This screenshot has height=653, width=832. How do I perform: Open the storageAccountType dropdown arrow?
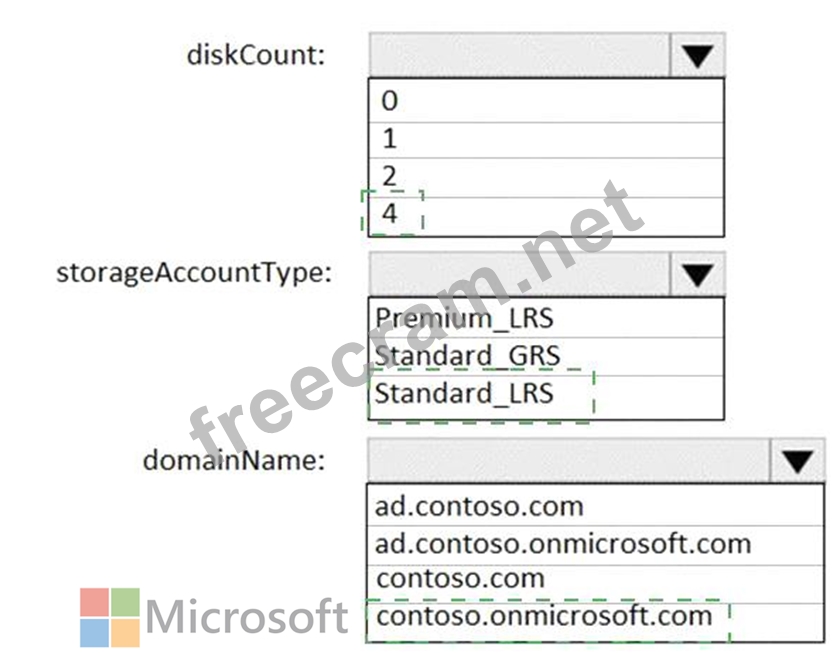pos(697,273)
